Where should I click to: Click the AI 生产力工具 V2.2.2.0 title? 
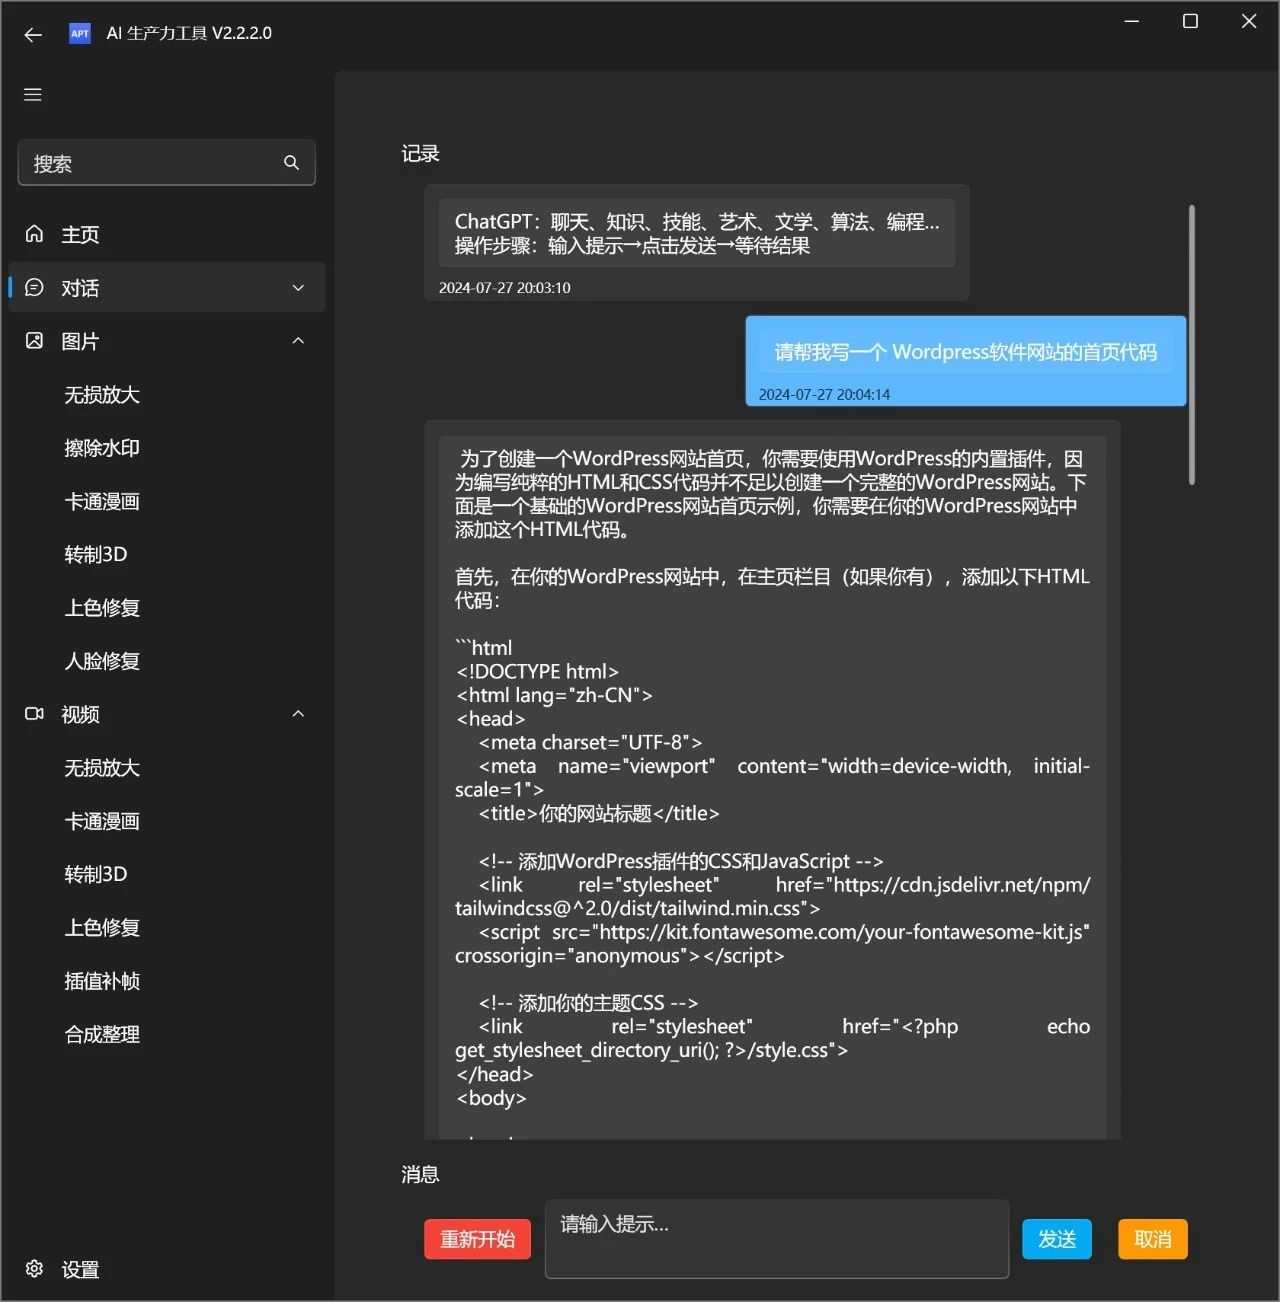coord(189,33)
